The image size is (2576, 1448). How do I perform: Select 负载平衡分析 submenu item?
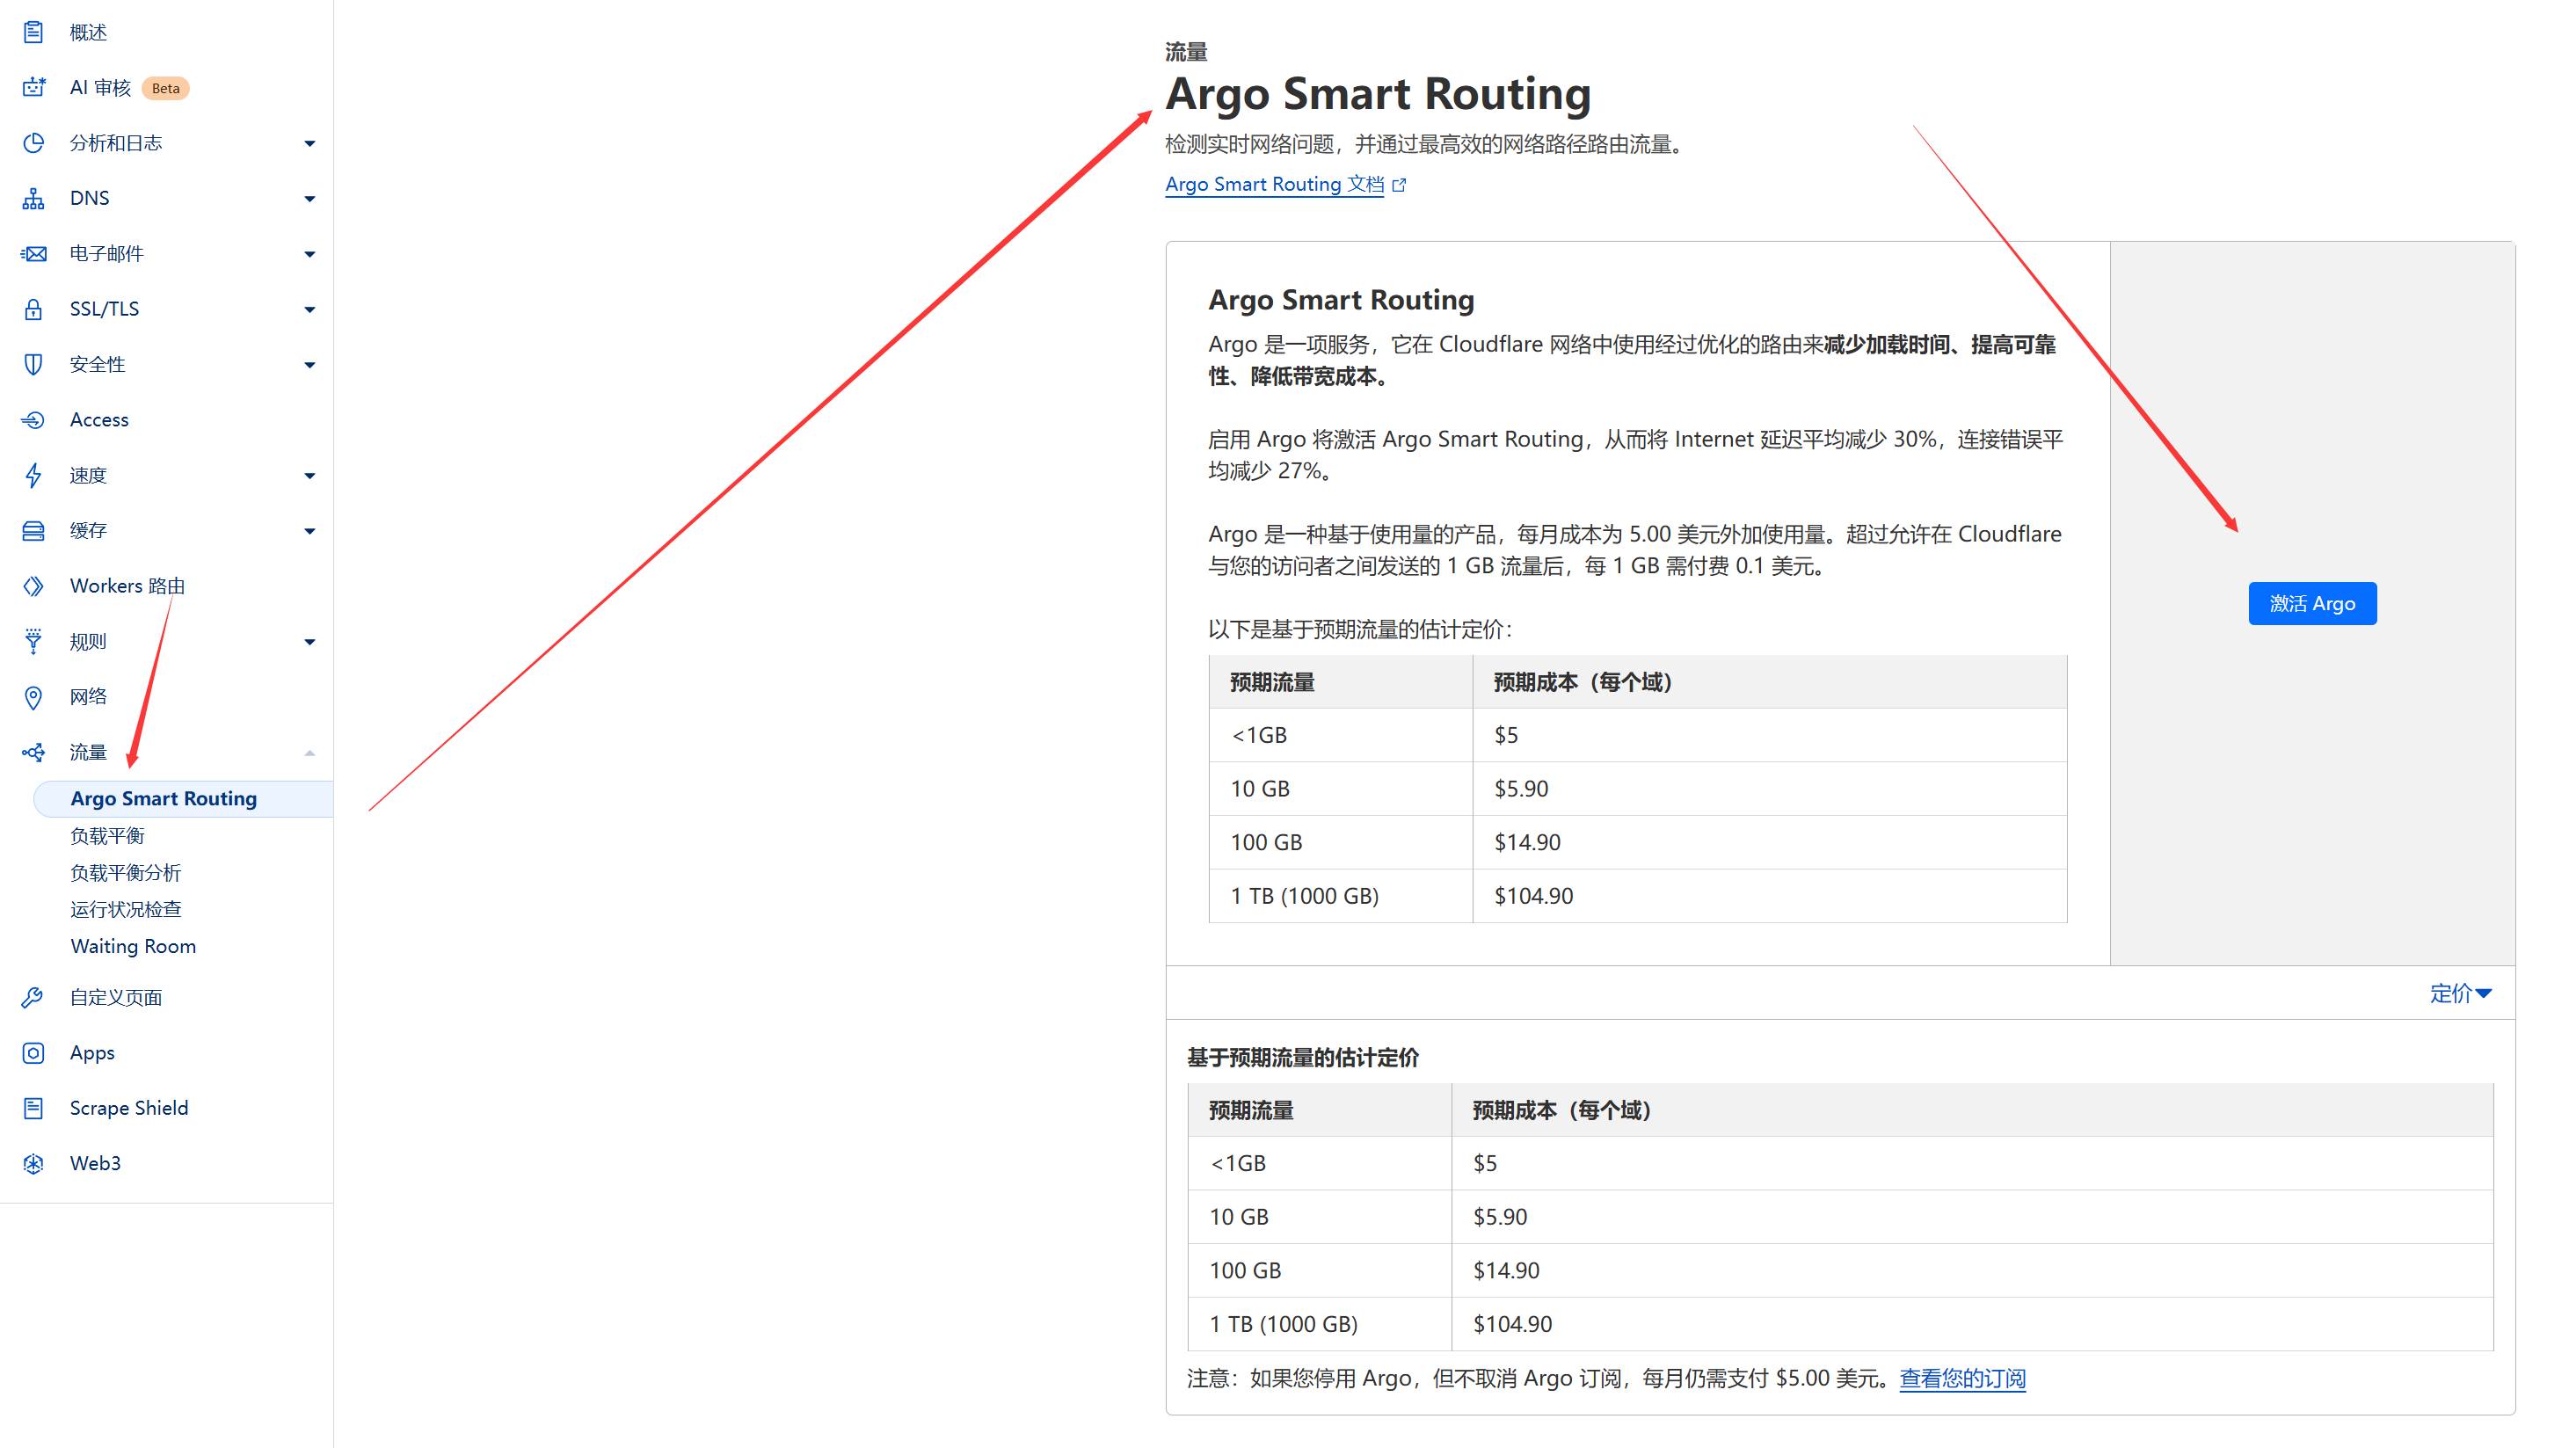pos(125,872)
